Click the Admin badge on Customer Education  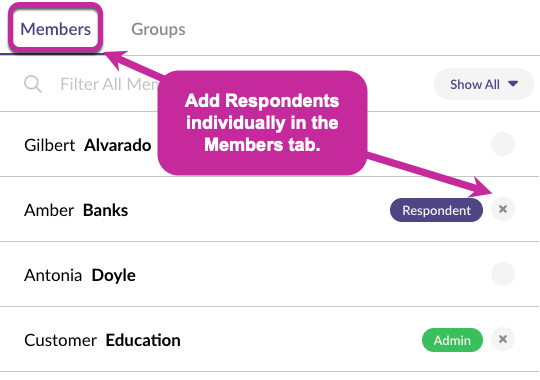[452, 340]
